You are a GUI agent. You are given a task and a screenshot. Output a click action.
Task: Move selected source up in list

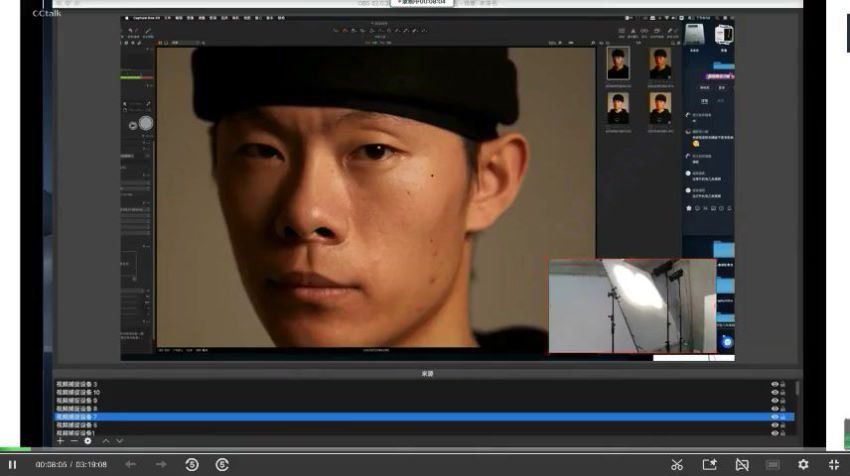(106, 441)
